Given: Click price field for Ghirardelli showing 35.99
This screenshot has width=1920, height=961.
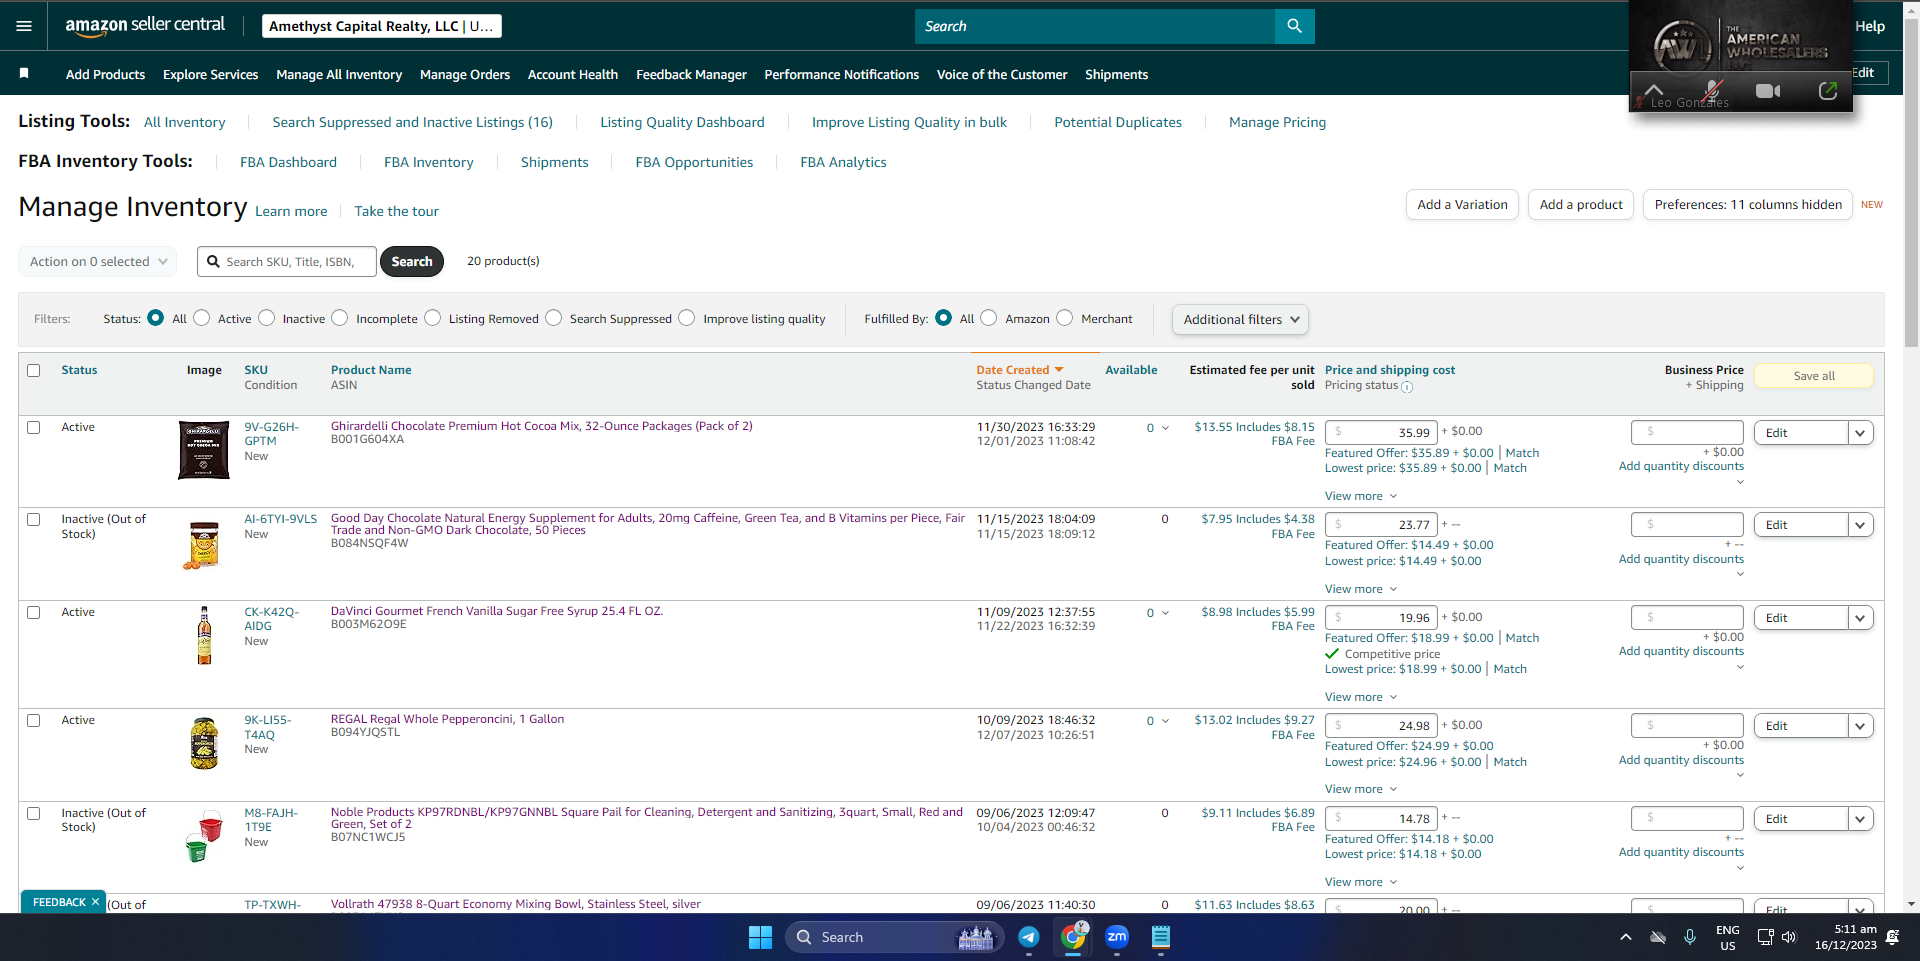Looking at the screenshot, I should [1381, 432].
